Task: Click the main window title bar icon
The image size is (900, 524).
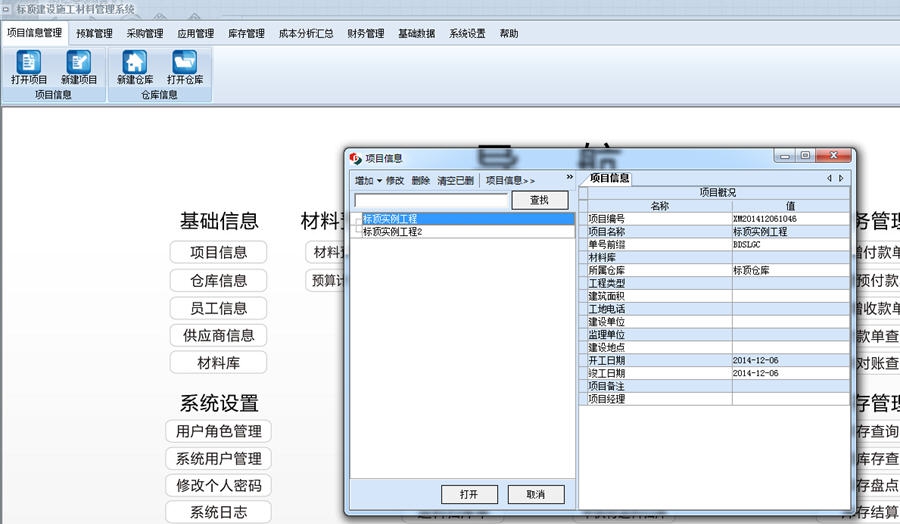Action: coord(6,9)
